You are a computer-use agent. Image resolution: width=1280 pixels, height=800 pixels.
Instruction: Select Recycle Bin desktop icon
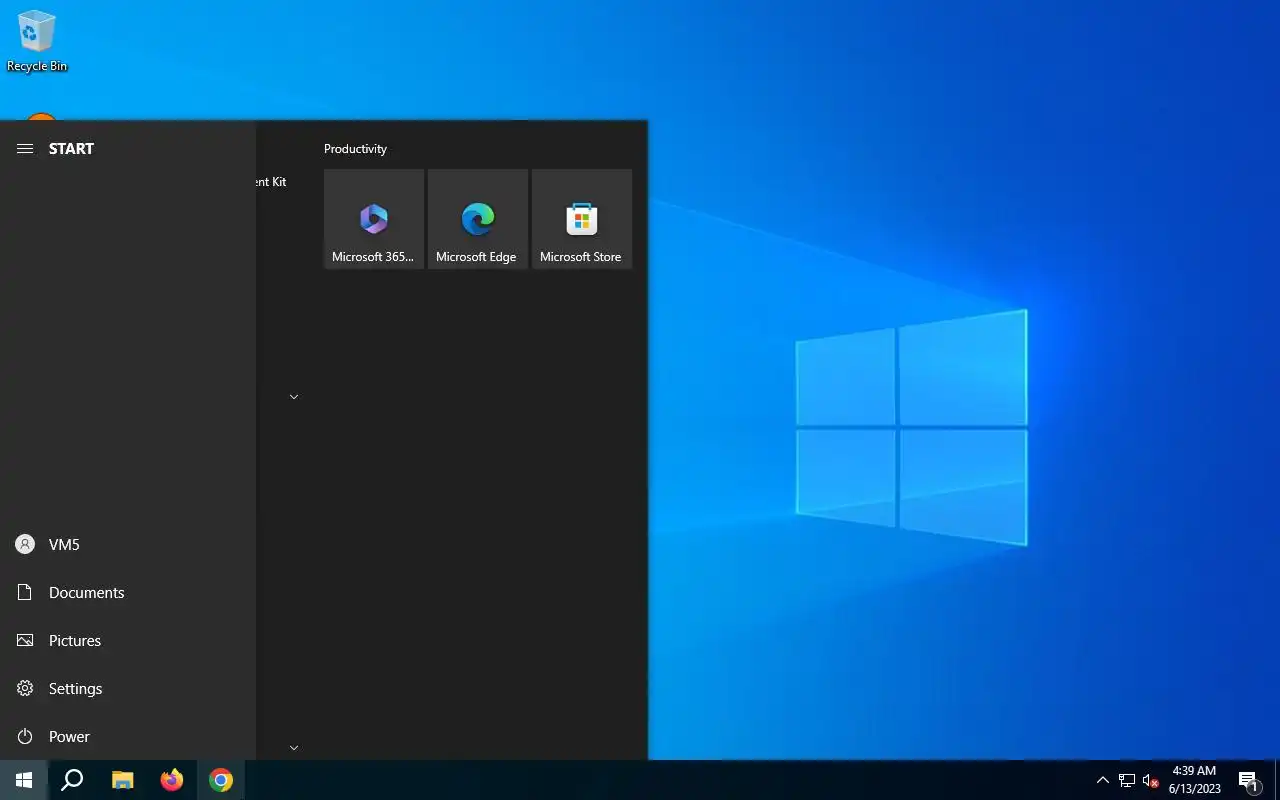(37, 41)
